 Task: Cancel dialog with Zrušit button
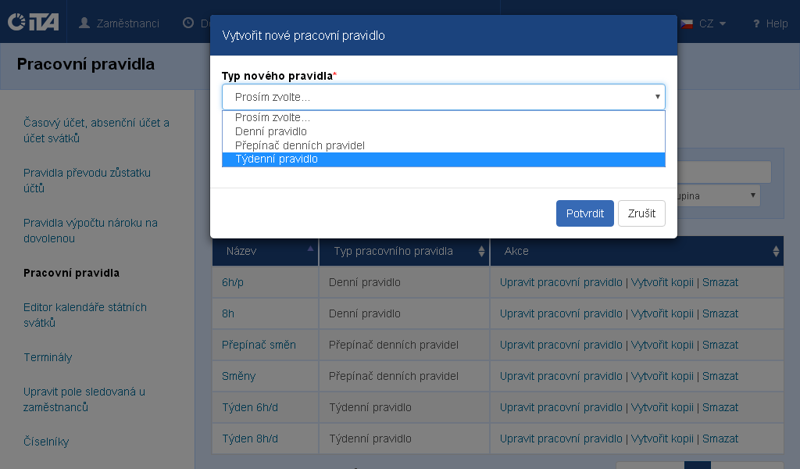click(x=641, y=214)
